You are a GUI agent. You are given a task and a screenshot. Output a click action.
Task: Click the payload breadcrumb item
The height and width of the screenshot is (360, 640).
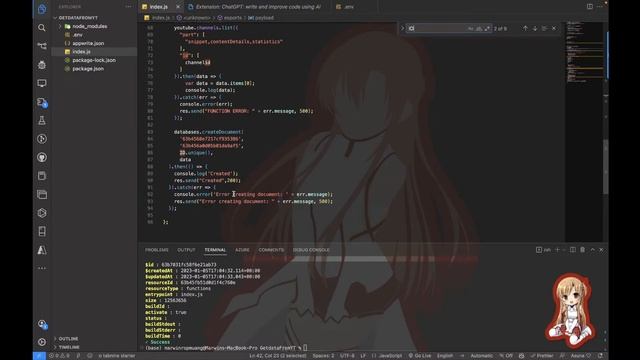coord(261,18)
